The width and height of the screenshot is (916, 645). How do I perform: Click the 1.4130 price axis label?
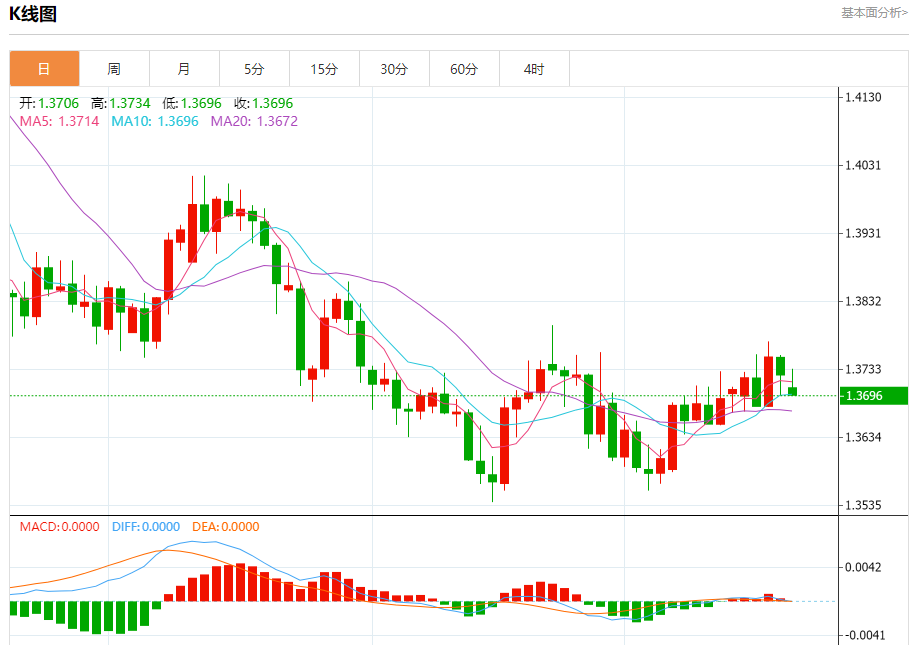[863, 97]
